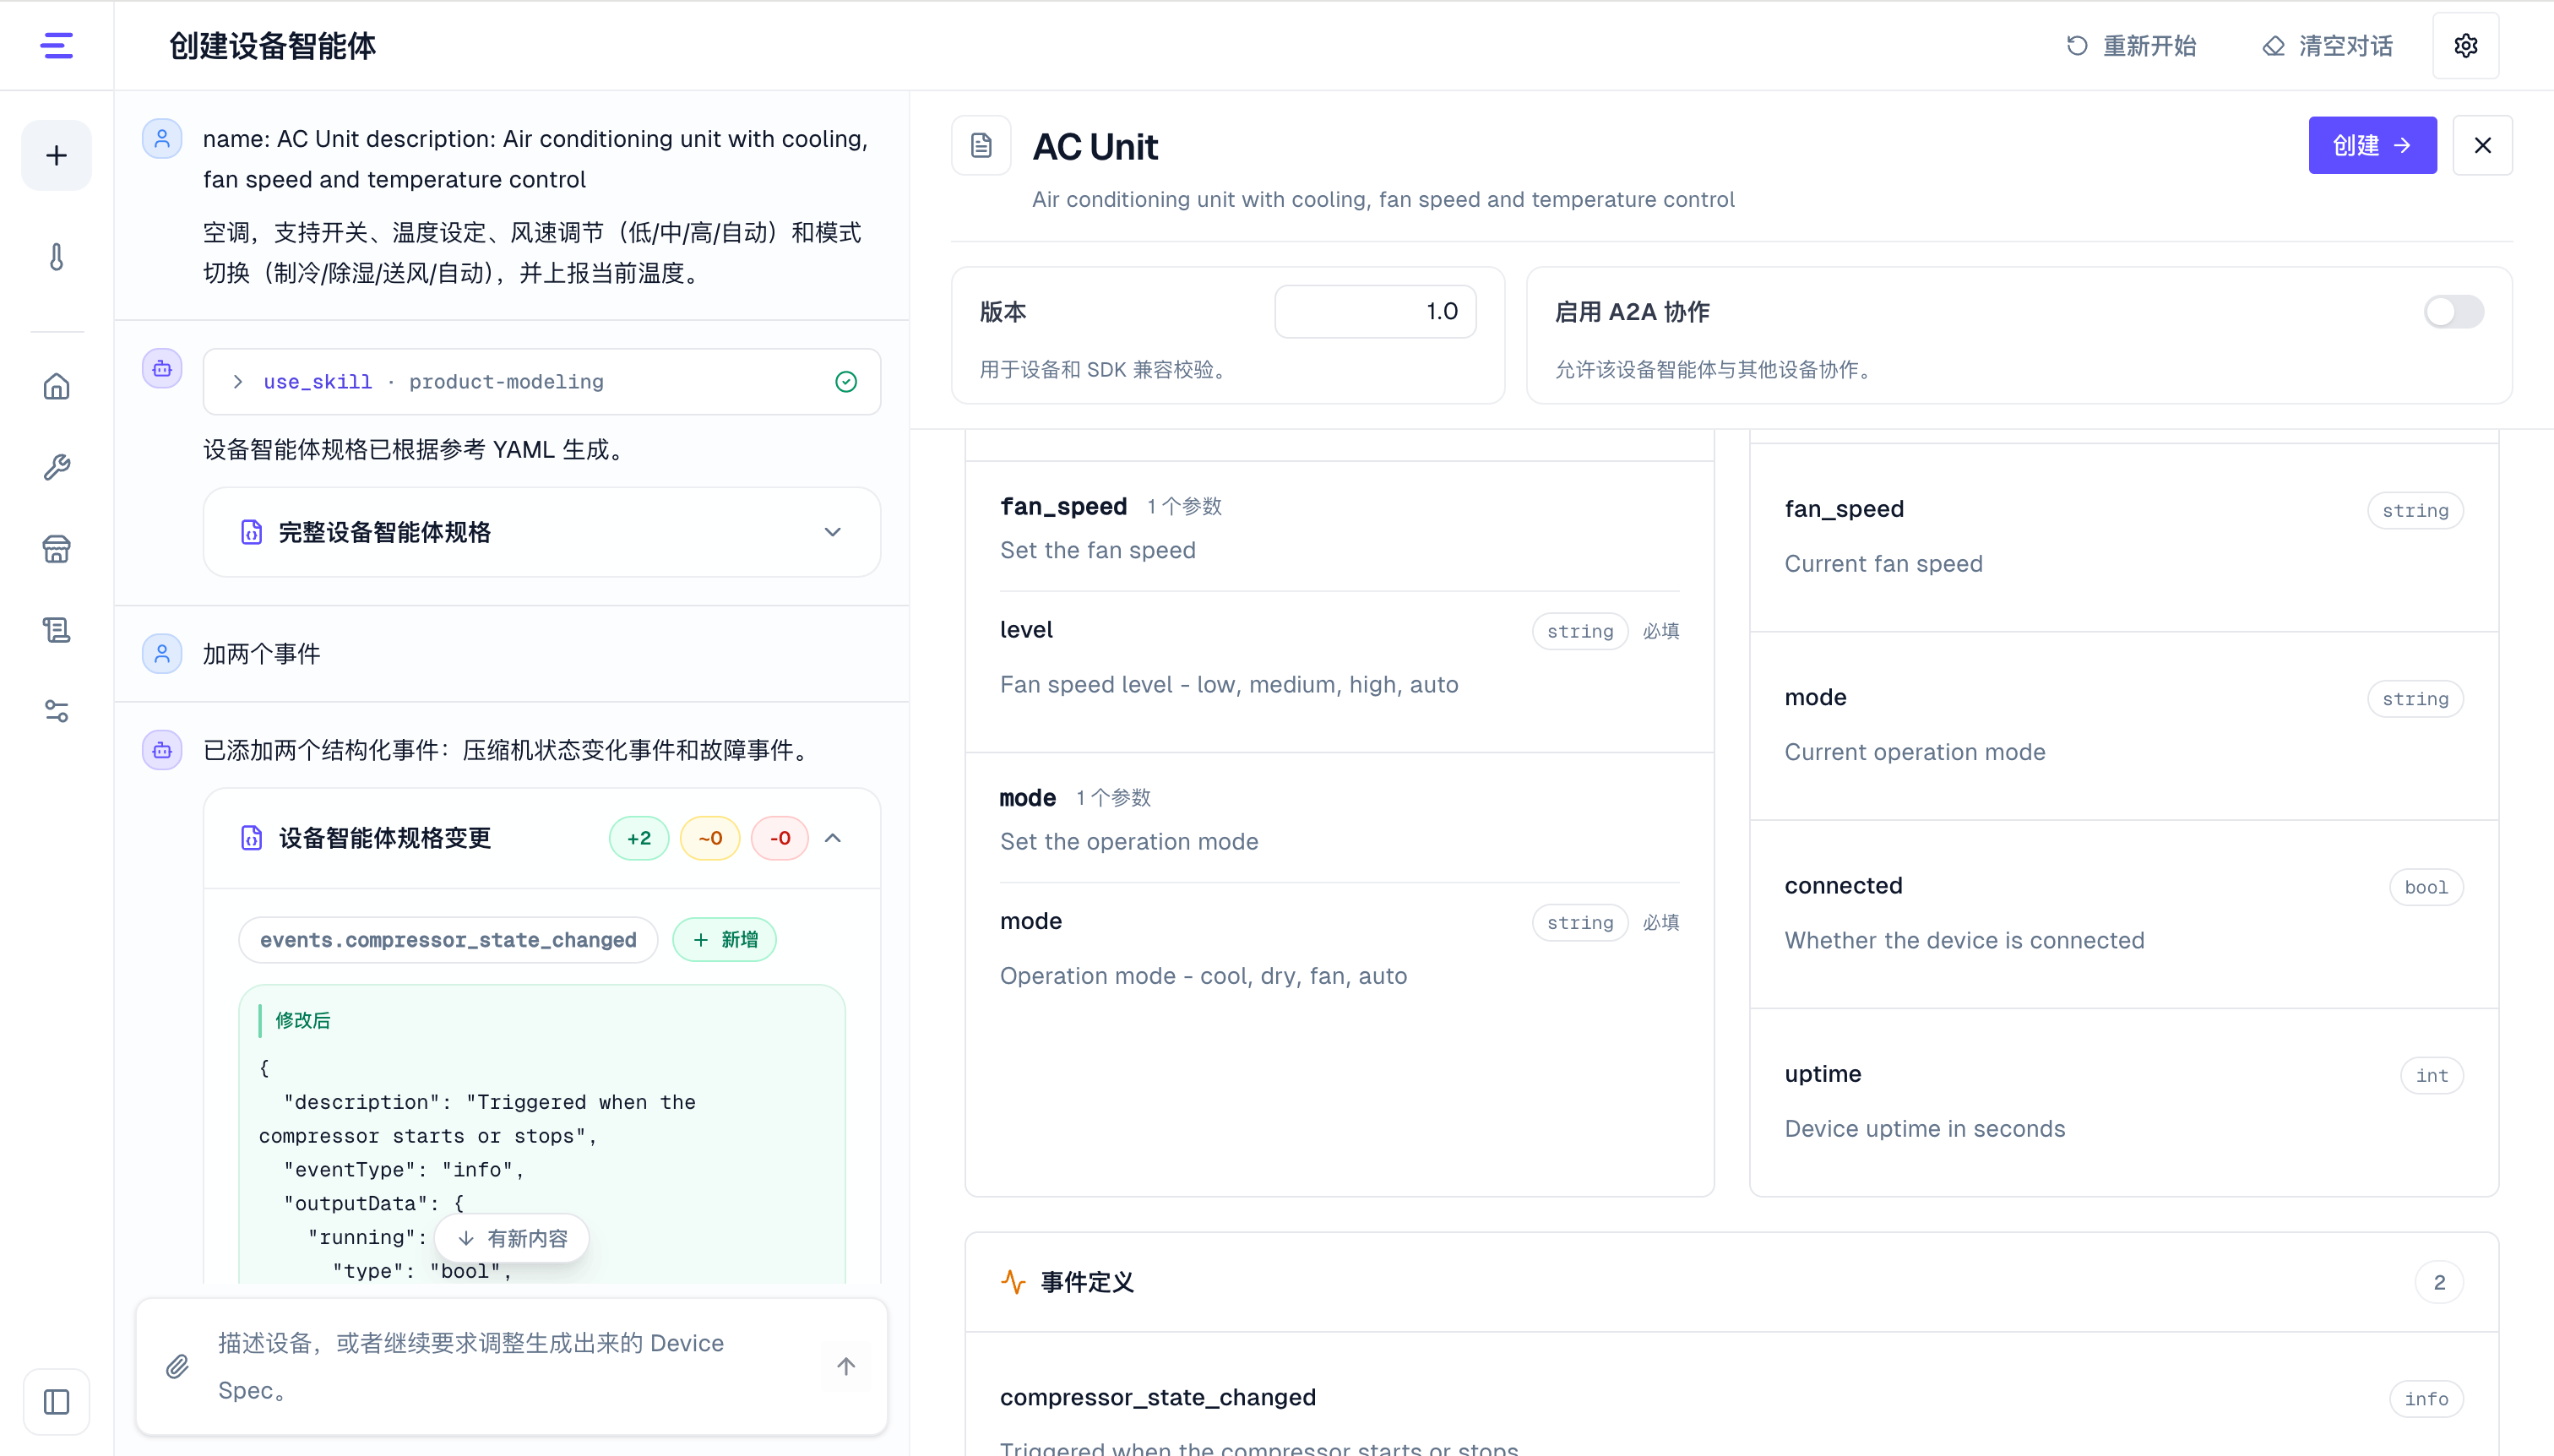2554x1456 pixels.
Task: Open the thermometer device icon in sidebar
Action: point(56,257)
